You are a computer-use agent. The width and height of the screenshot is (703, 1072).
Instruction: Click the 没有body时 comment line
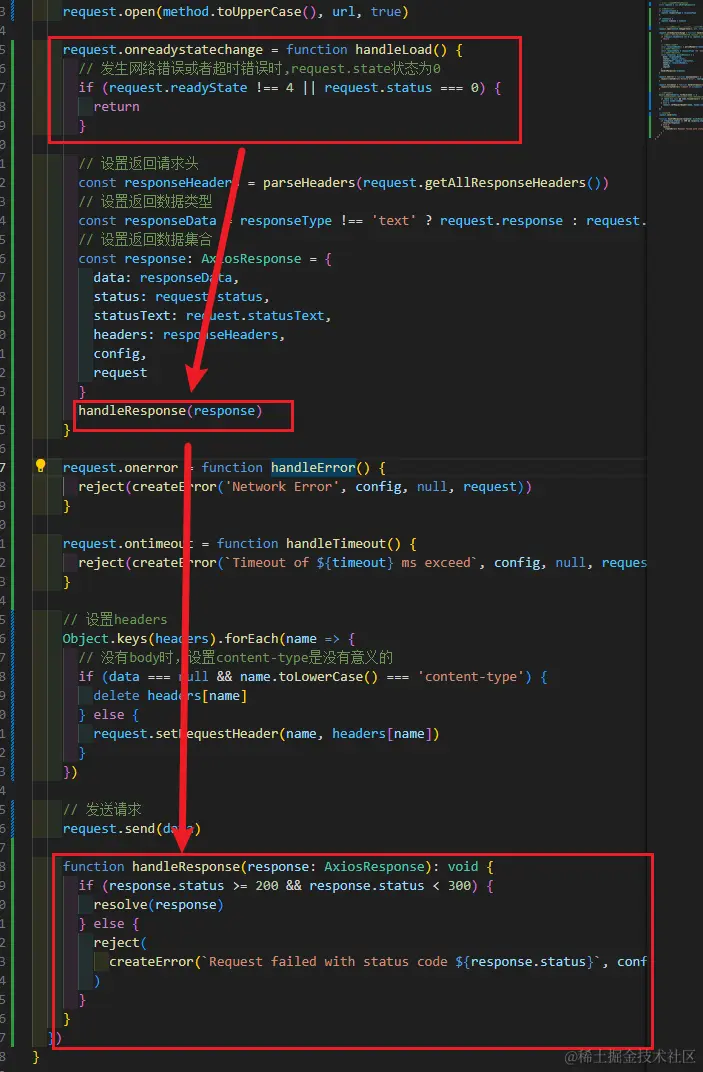click(236, 658)
